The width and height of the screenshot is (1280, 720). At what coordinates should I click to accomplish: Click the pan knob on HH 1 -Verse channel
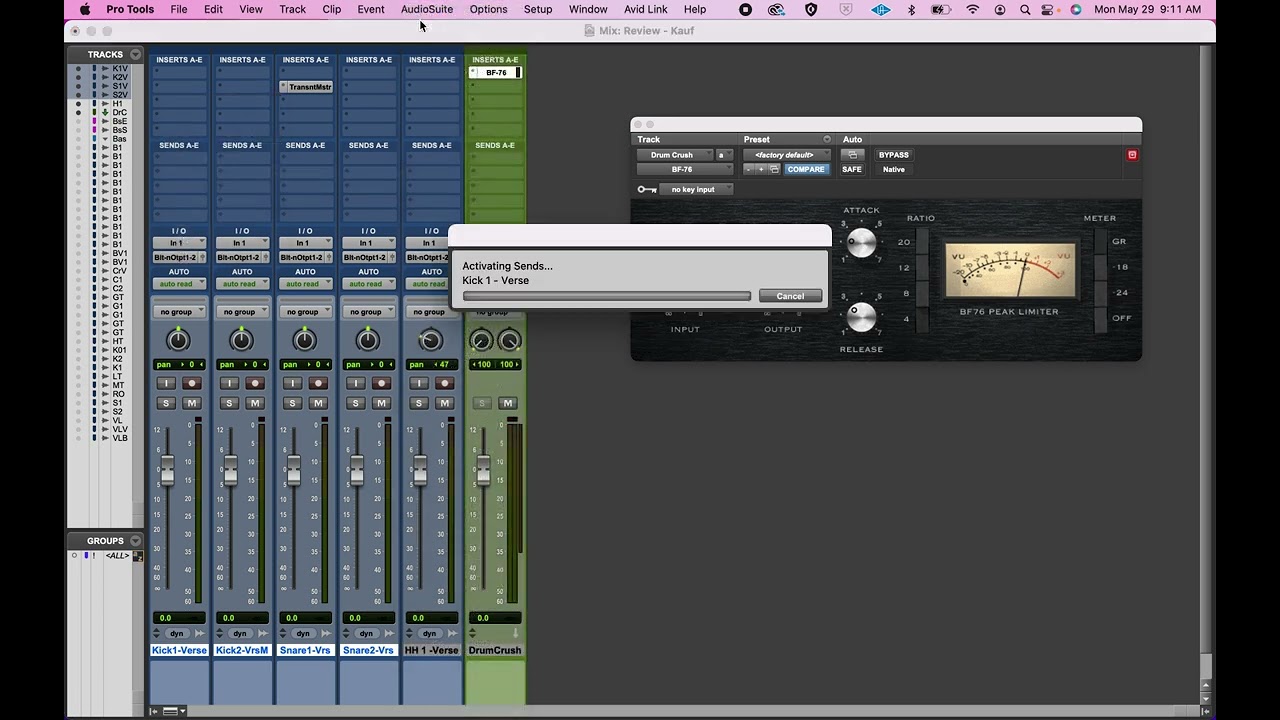tap(430, 340)
